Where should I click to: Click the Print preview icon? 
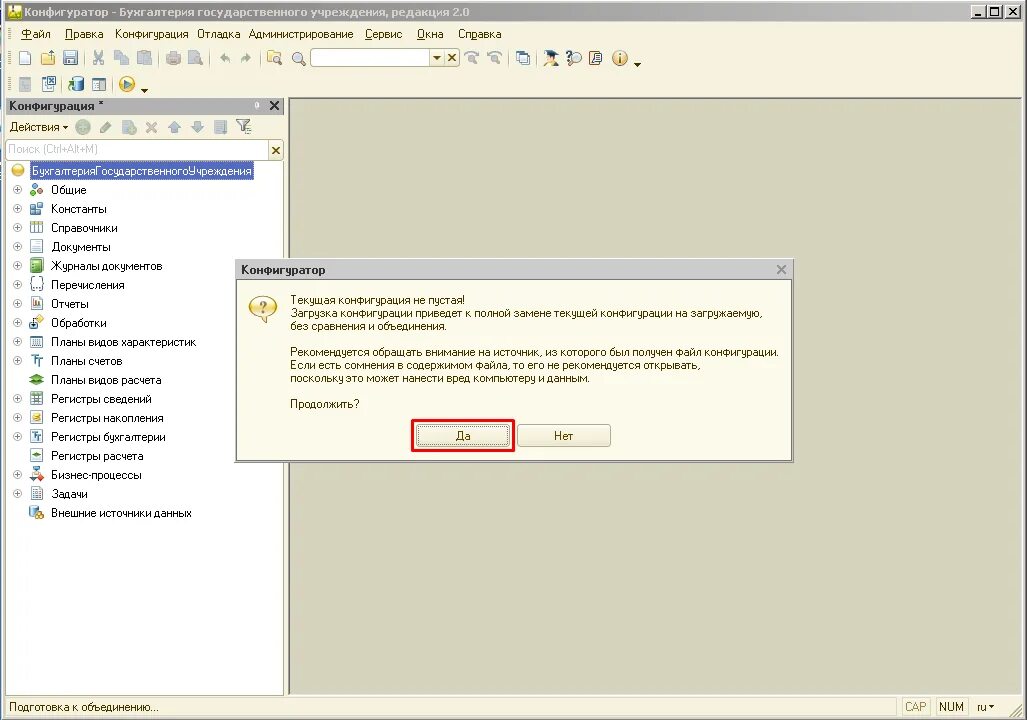pos(195,58)
